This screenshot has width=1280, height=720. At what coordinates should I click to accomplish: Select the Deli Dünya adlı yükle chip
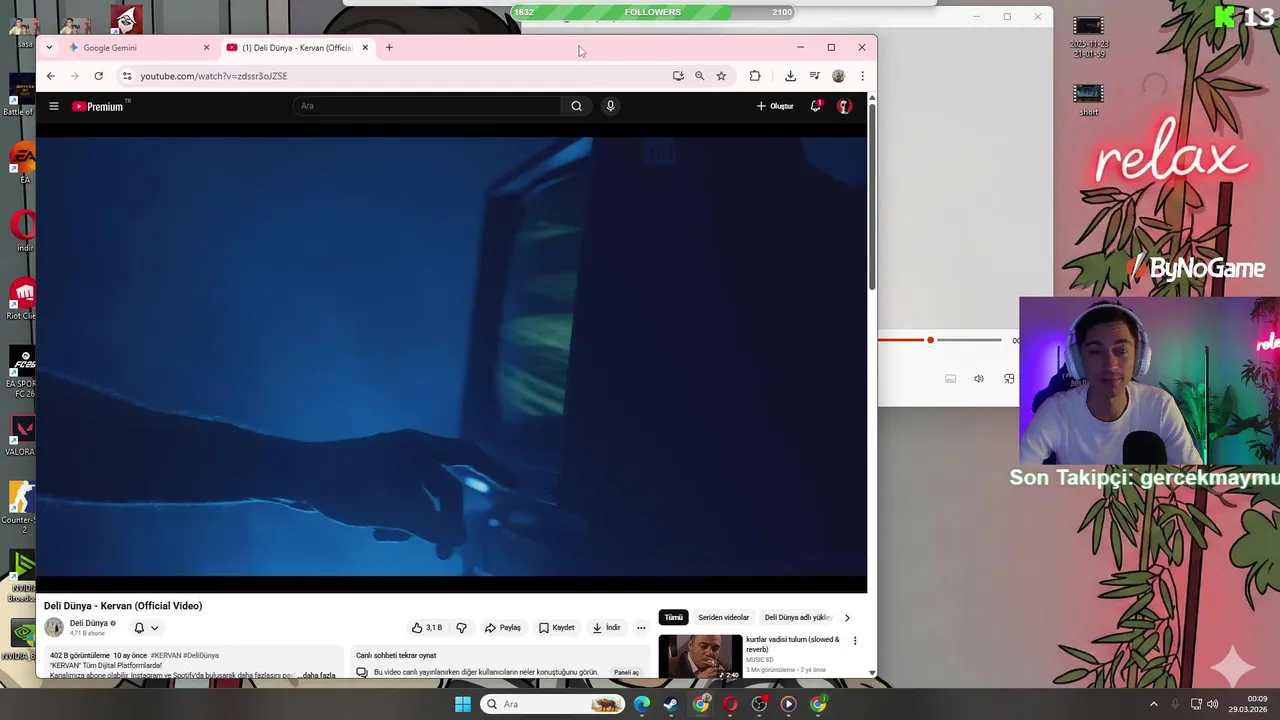pos(798,618)
